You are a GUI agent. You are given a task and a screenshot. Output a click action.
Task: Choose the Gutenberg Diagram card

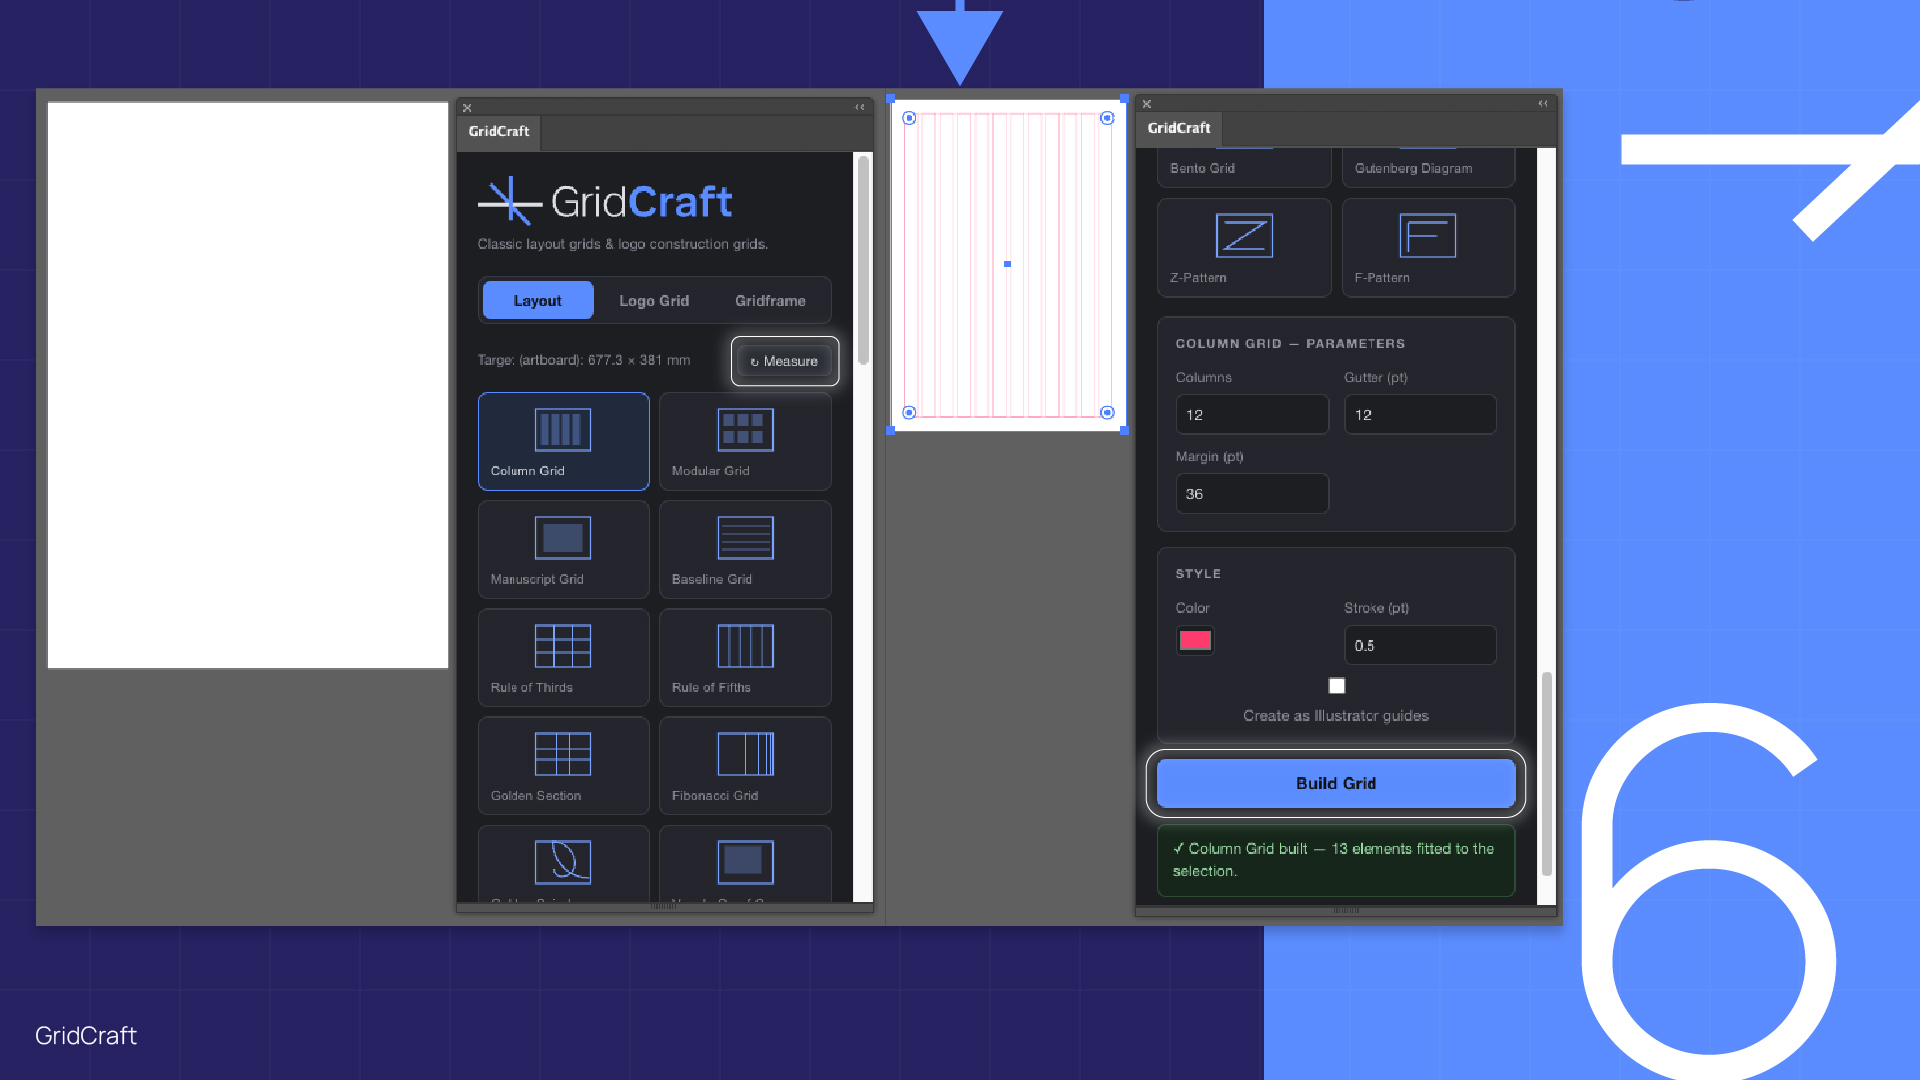point(1428,167)
